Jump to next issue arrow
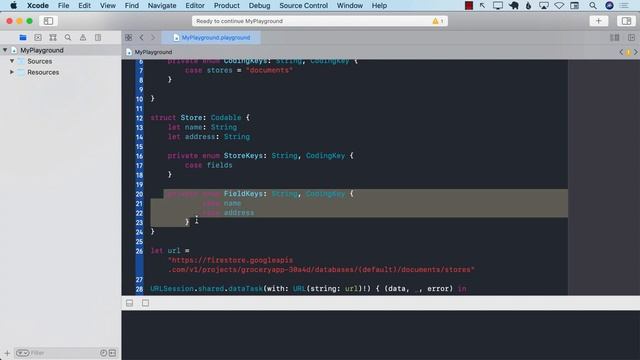Screen dimensions: 640x360 pyautogui.click(x=636, y=52)
